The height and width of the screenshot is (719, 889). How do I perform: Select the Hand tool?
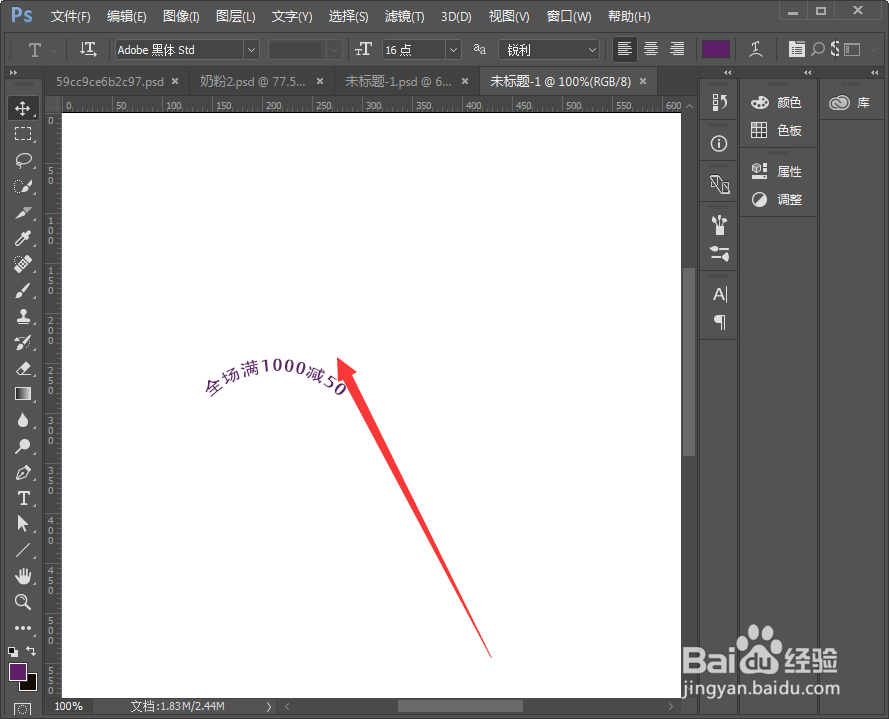coord(23,576)
